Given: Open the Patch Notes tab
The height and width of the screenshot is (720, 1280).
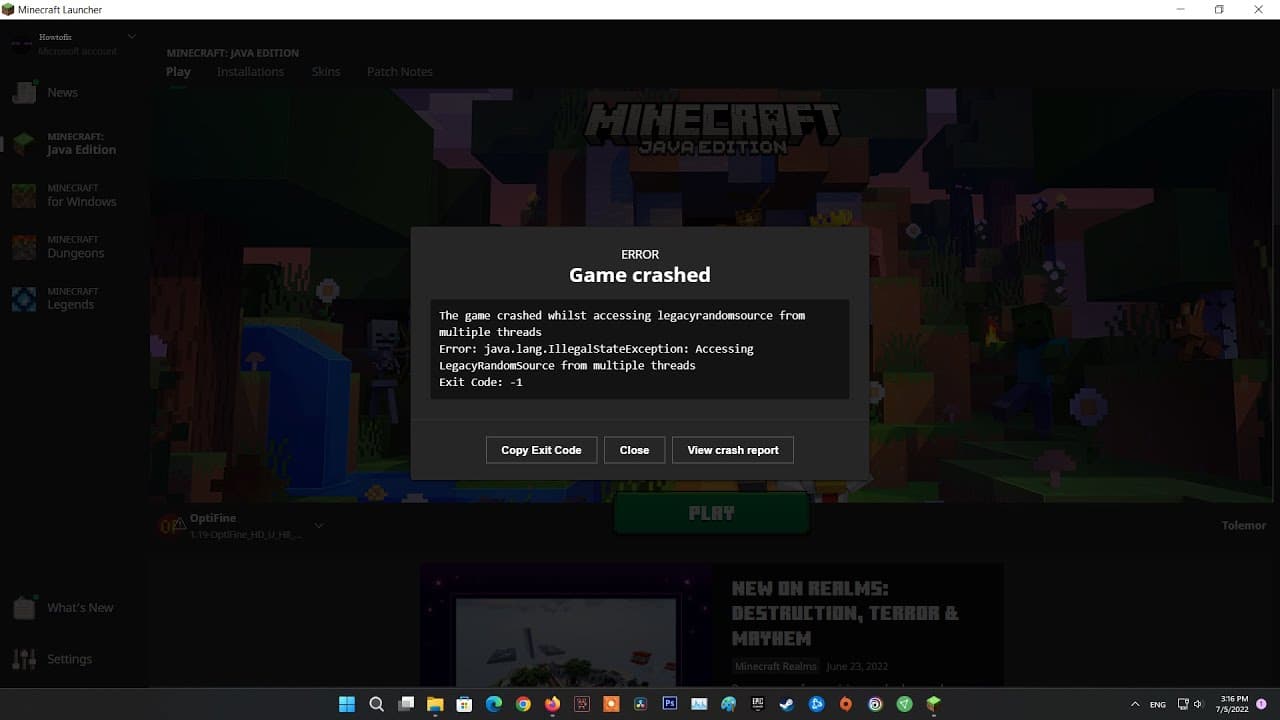Looking at the screenshot, I should pos(400,72).
